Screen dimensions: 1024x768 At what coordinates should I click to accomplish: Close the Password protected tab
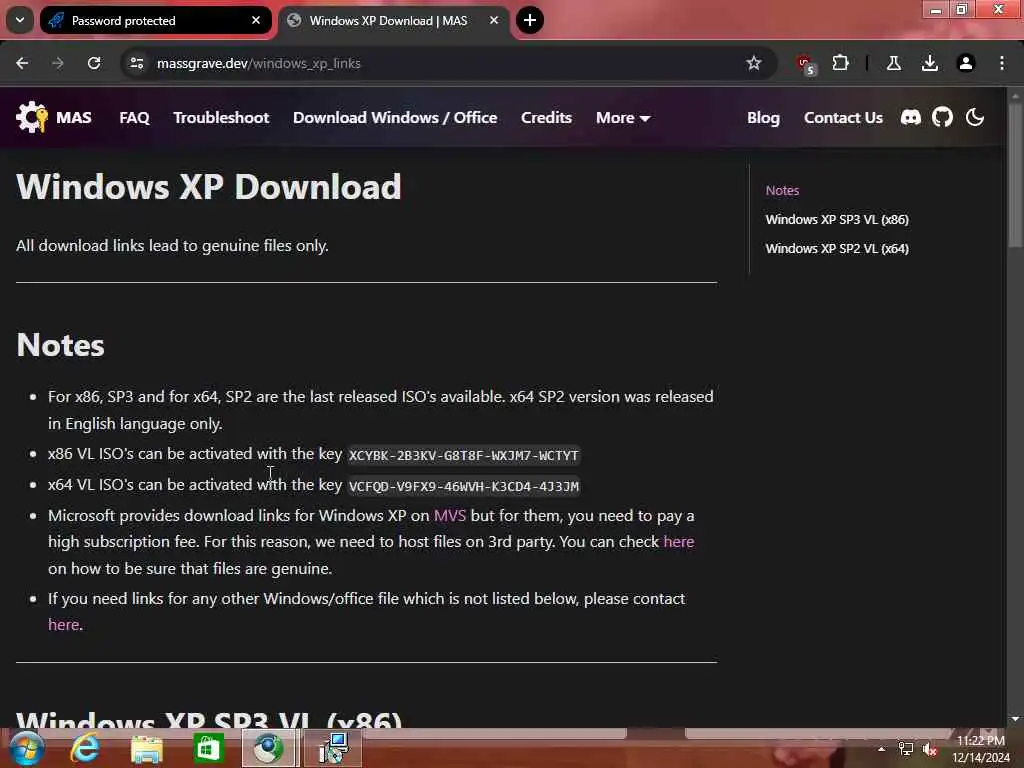(256, 20)
